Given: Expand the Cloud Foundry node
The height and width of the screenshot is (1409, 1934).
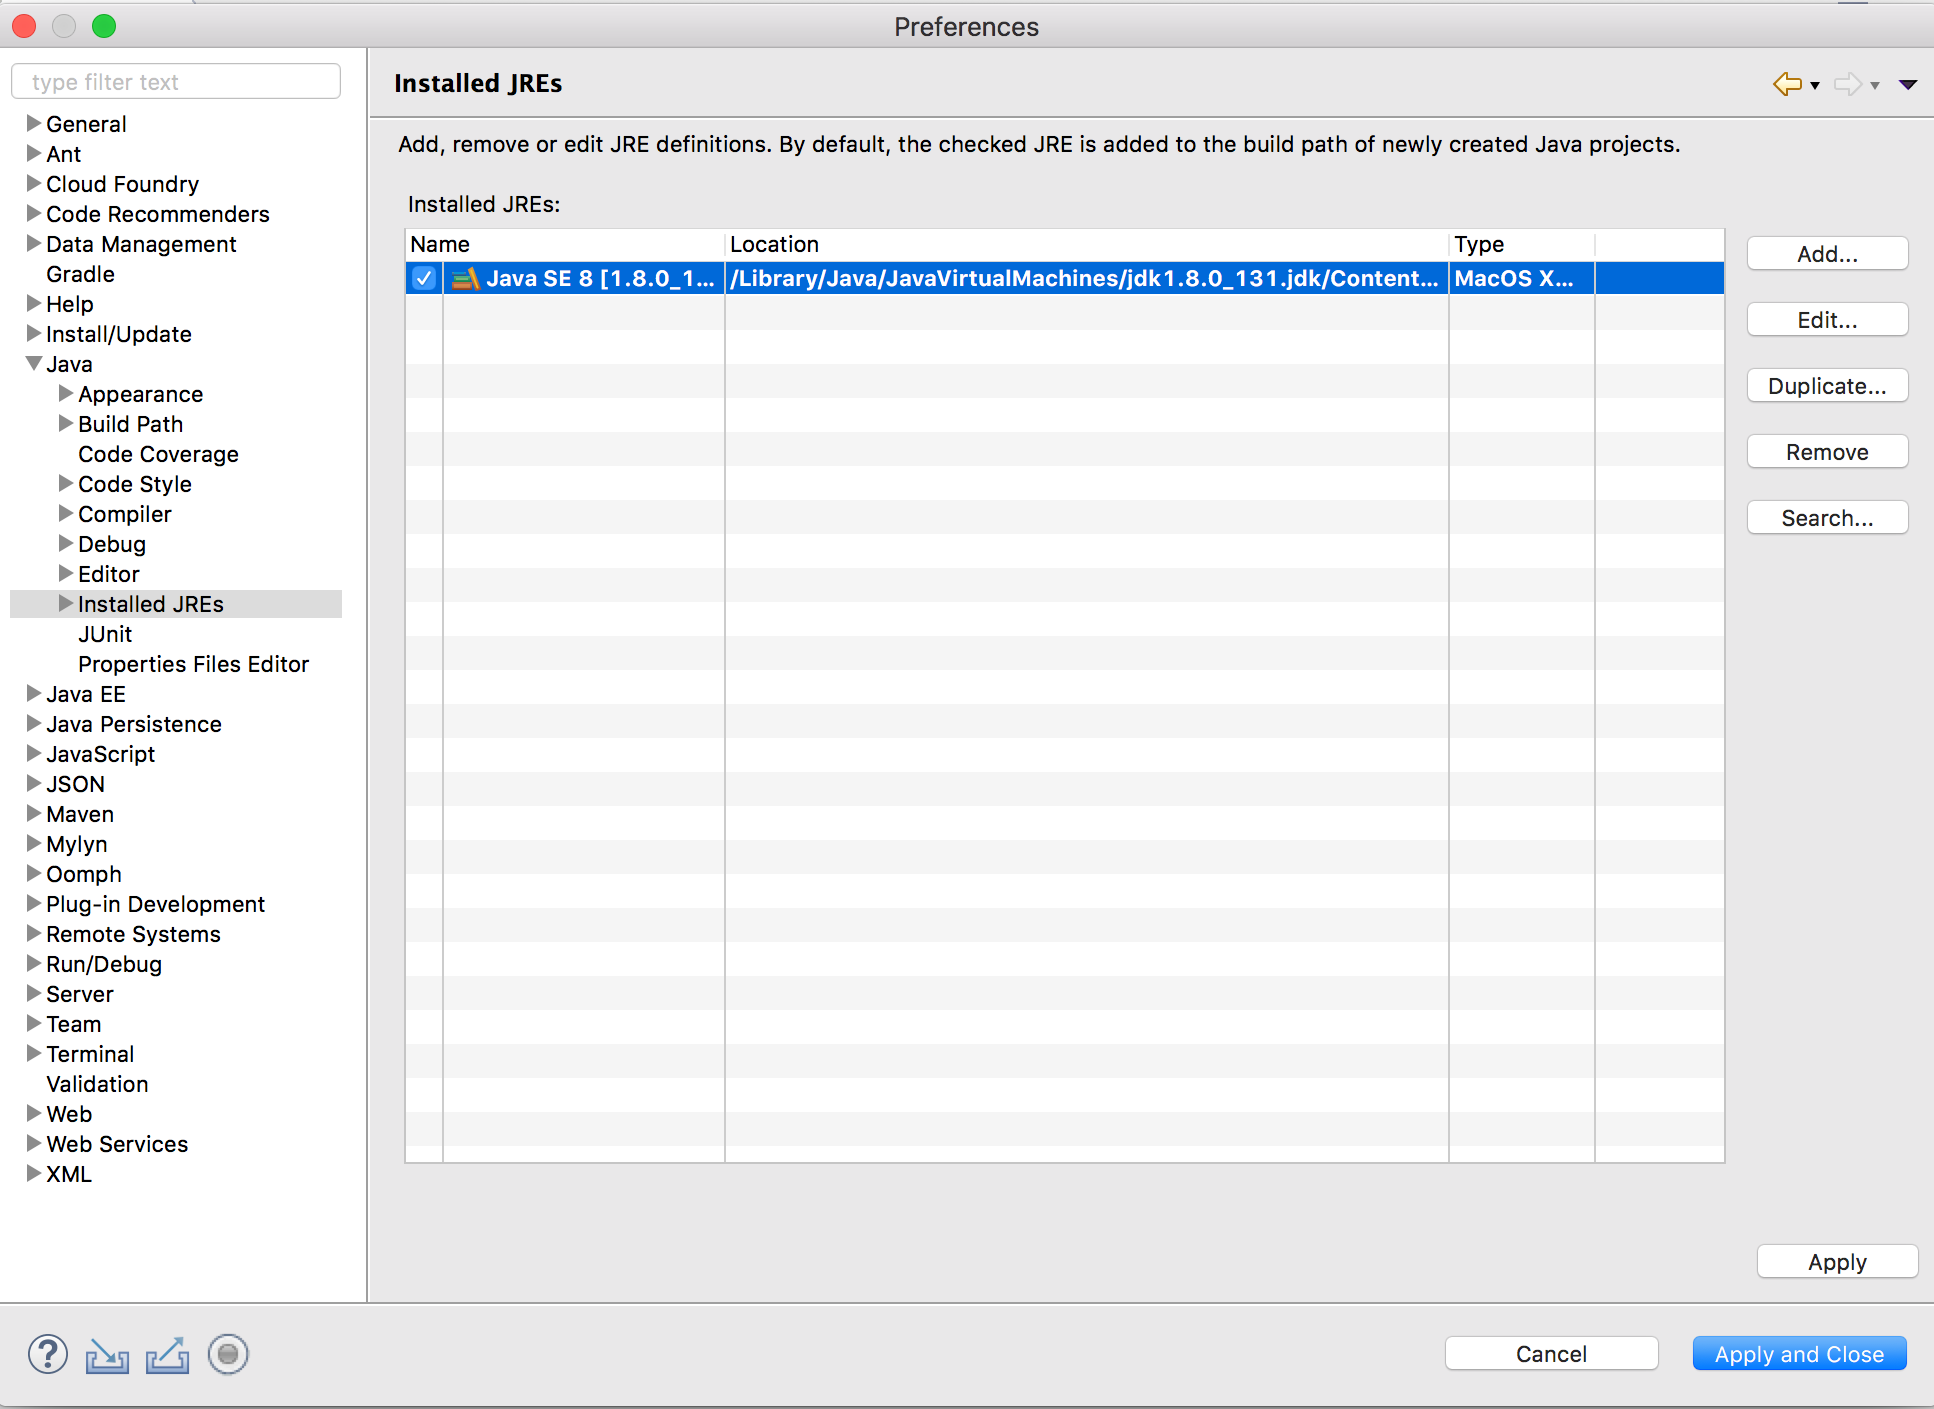Looking at the screenshot, I should (x=34, y=183).
